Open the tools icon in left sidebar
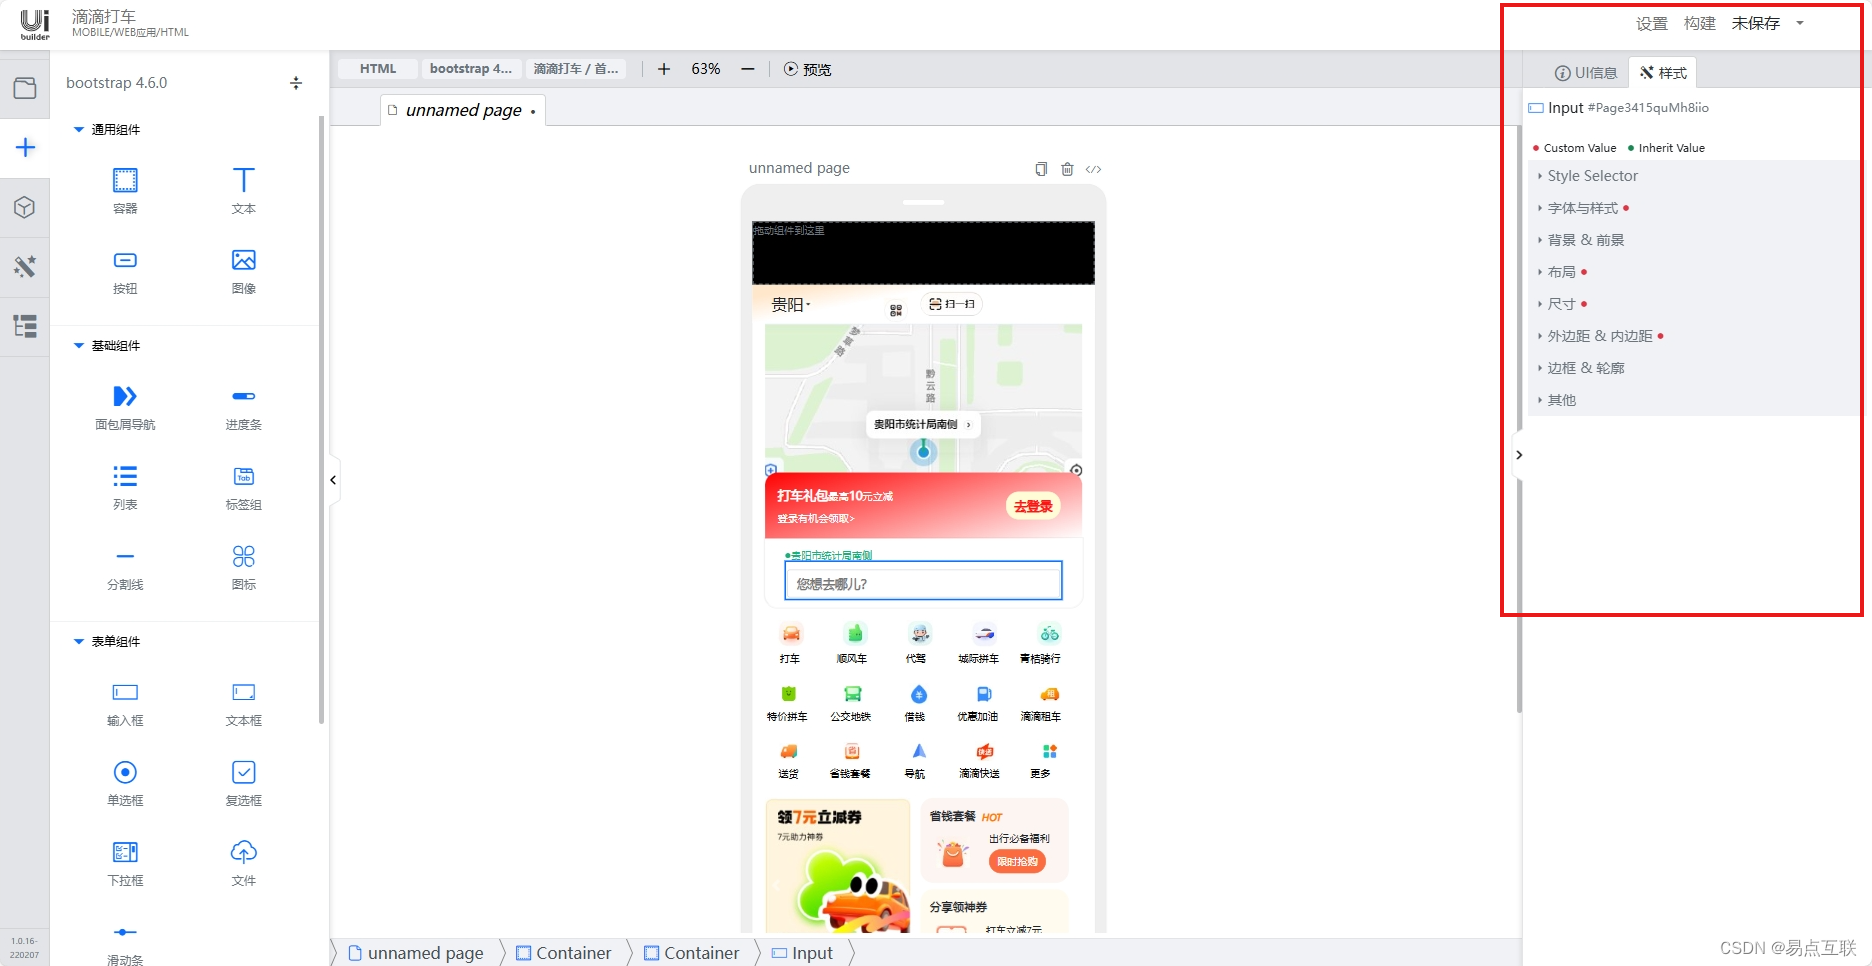Viewport: 1872px width, 966px height. pos(25,266)
